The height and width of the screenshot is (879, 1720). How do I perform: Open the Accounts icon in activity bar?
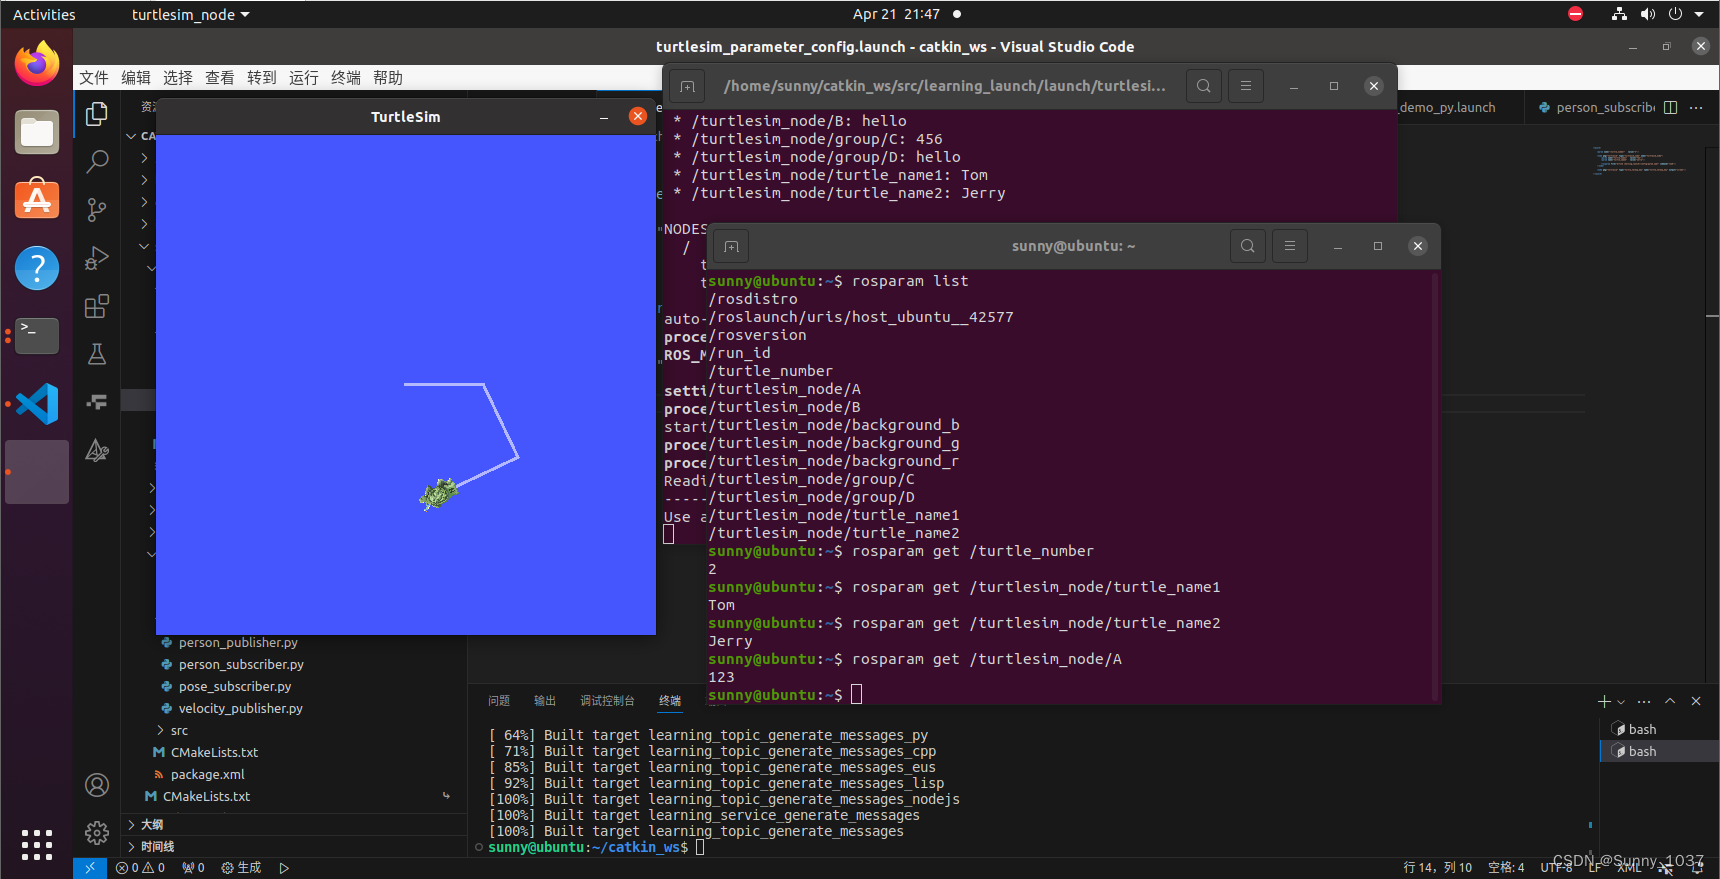(x=97, y=785)
